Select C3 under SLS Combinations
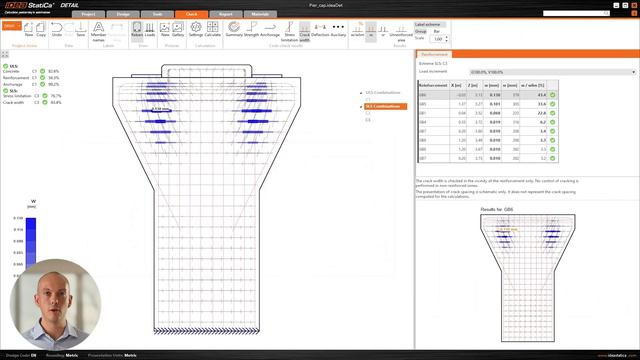The height and width of the screenshot is (360, 640). (x=368, y=113)
